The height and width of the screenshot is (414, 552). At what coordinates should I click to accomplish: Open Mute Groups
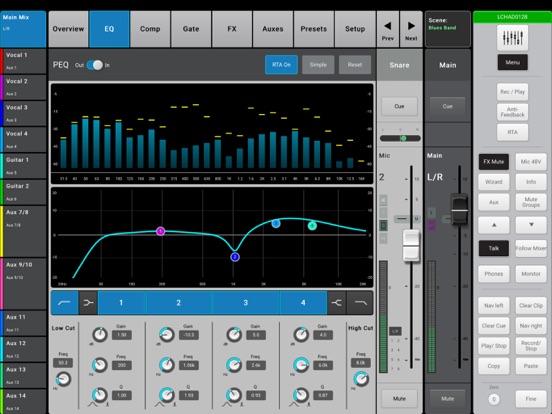tap(531, 202)
